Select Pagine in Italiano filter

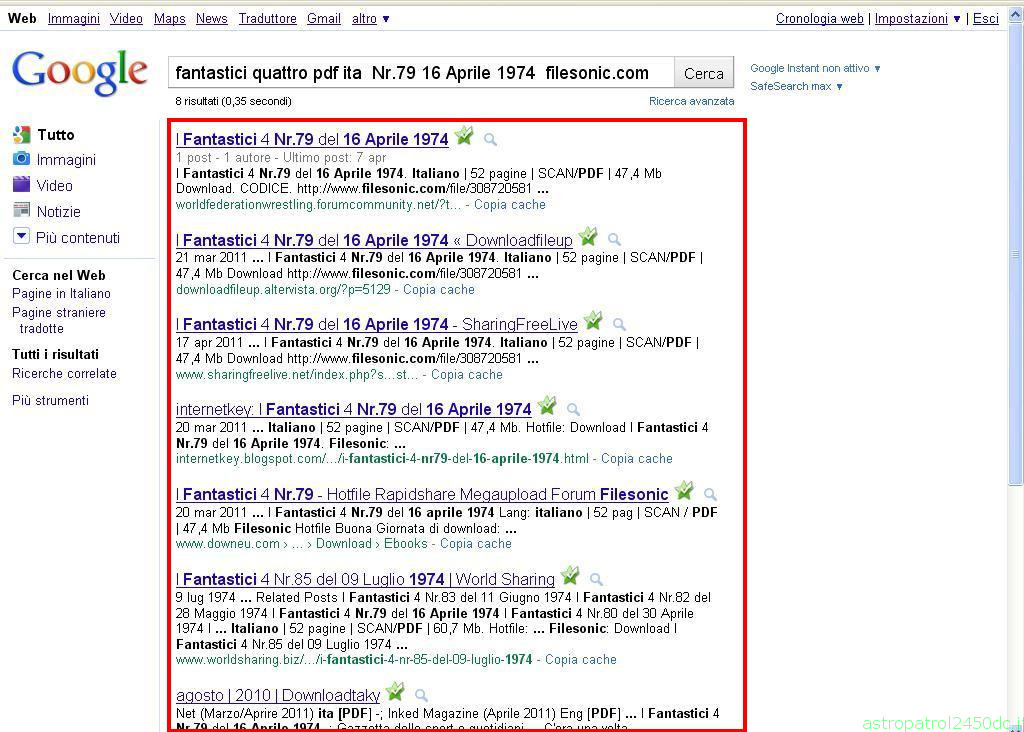point(61,294)
